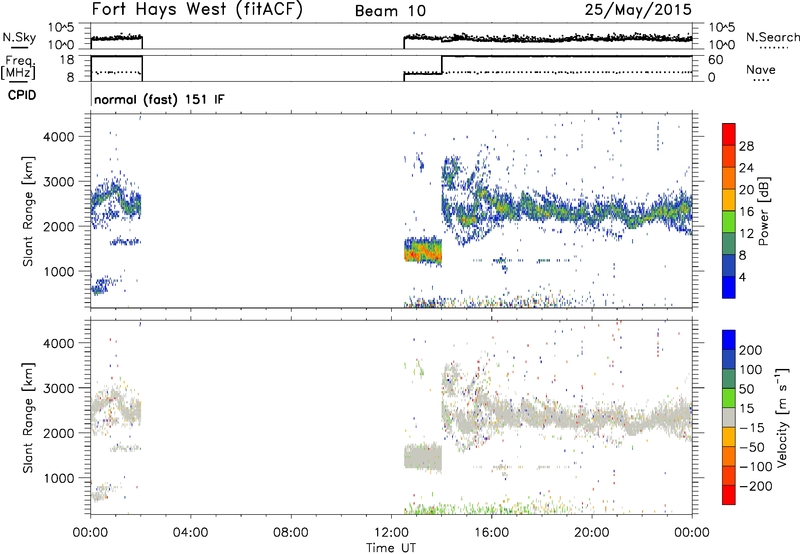
Task: Click the '04:00' time tick label
Action: click(190, 533)
